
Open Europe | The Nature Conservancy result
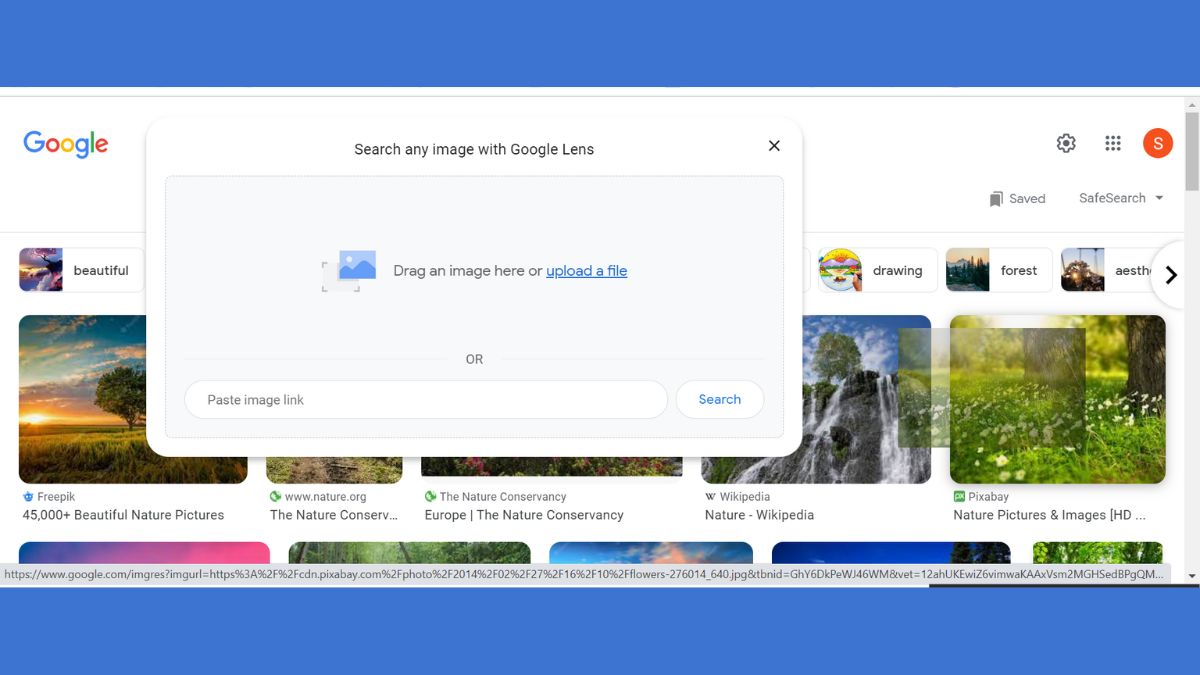click(x=523, y=515)
